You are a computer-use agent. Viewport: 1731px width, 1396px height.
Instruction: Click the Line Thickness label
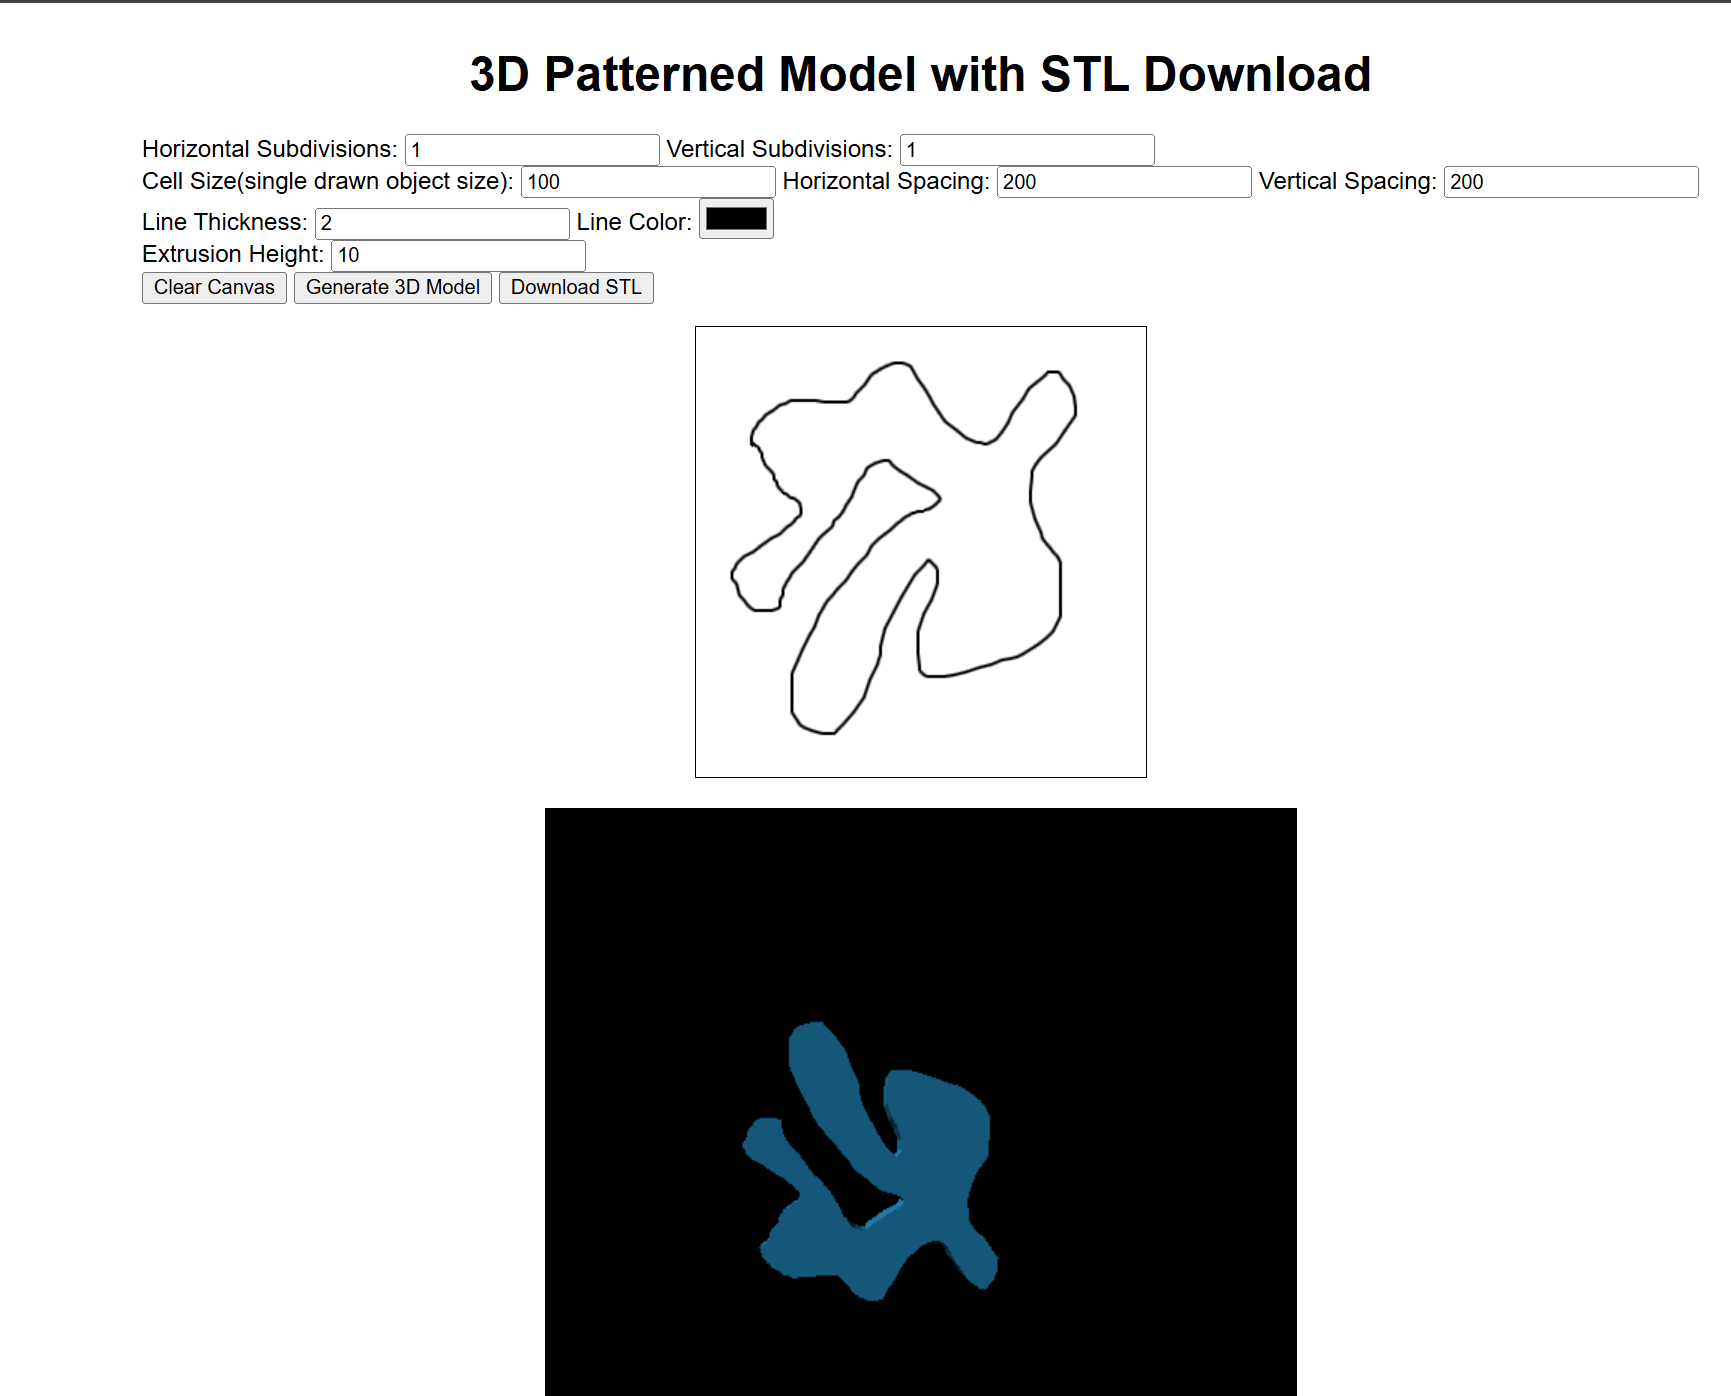tap(225, 222)
